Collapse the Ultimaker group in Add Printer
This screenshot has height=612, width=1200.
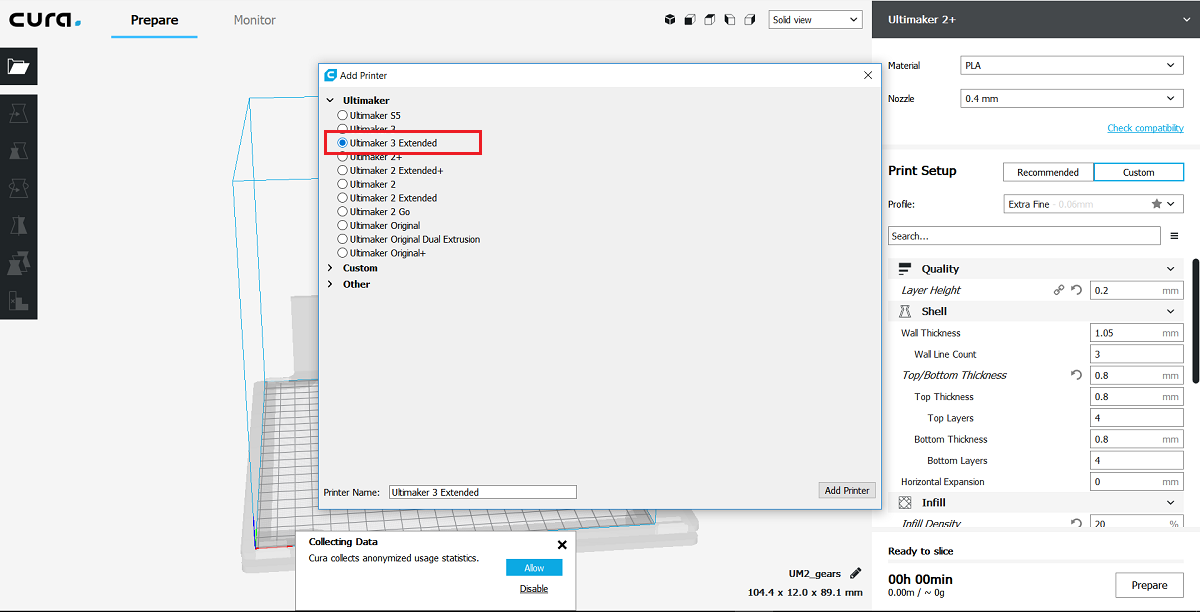[330, 101]
